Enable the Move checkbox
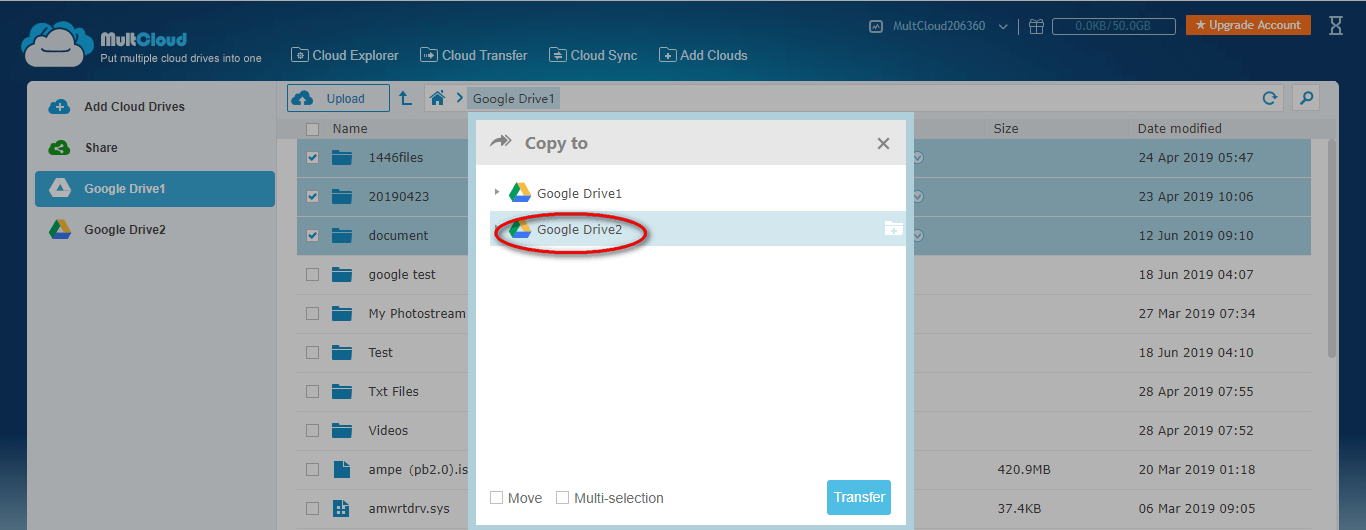The width and height of the screenshot is (1366, 530). point(497,498)
